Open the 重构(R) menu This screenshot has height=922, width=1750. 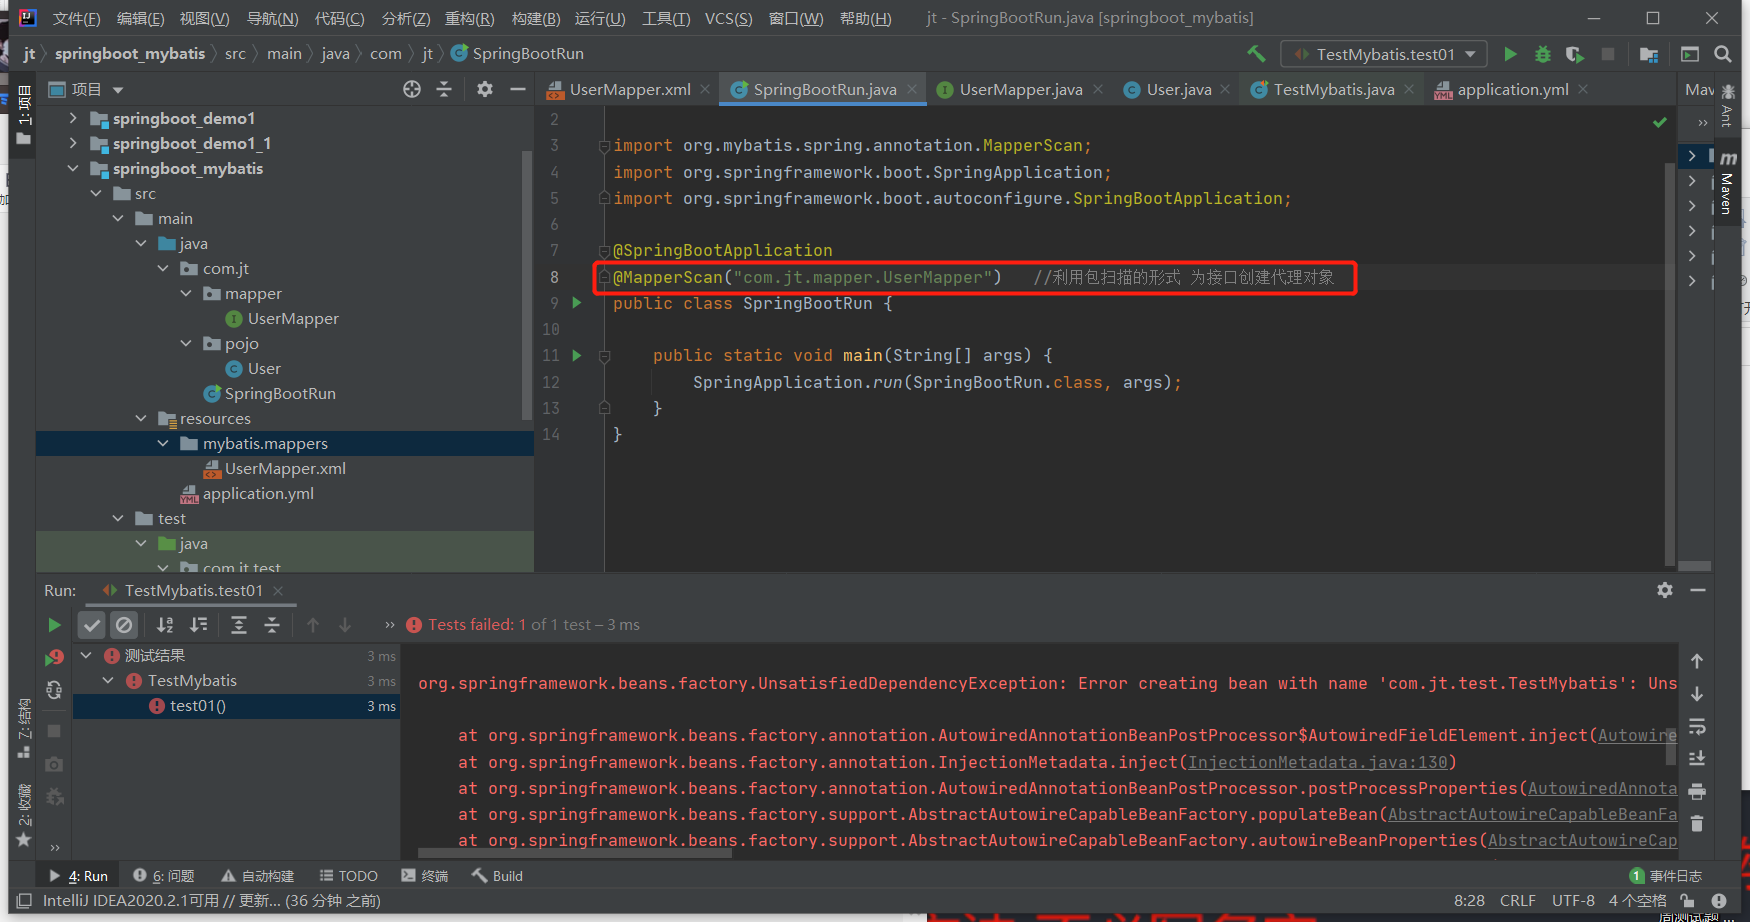tap(469, 19)
